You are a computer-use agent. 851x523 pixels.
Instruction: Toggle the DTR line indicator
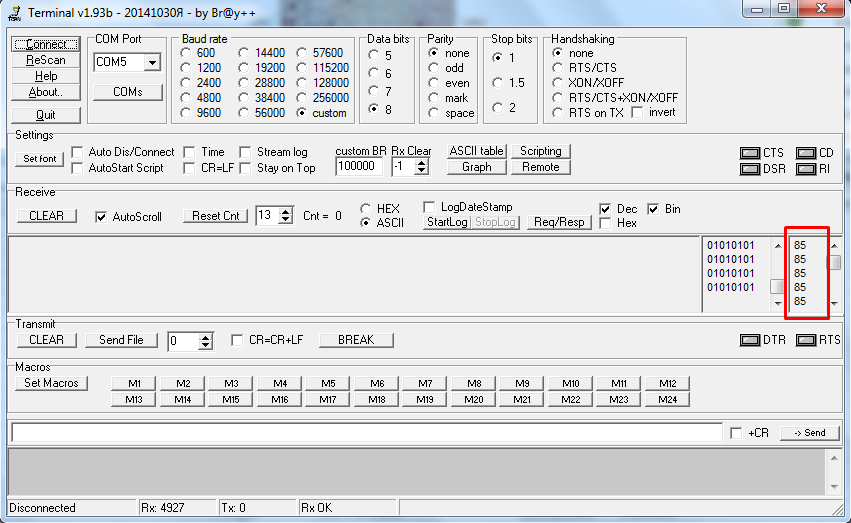click(x=750, y=340)
